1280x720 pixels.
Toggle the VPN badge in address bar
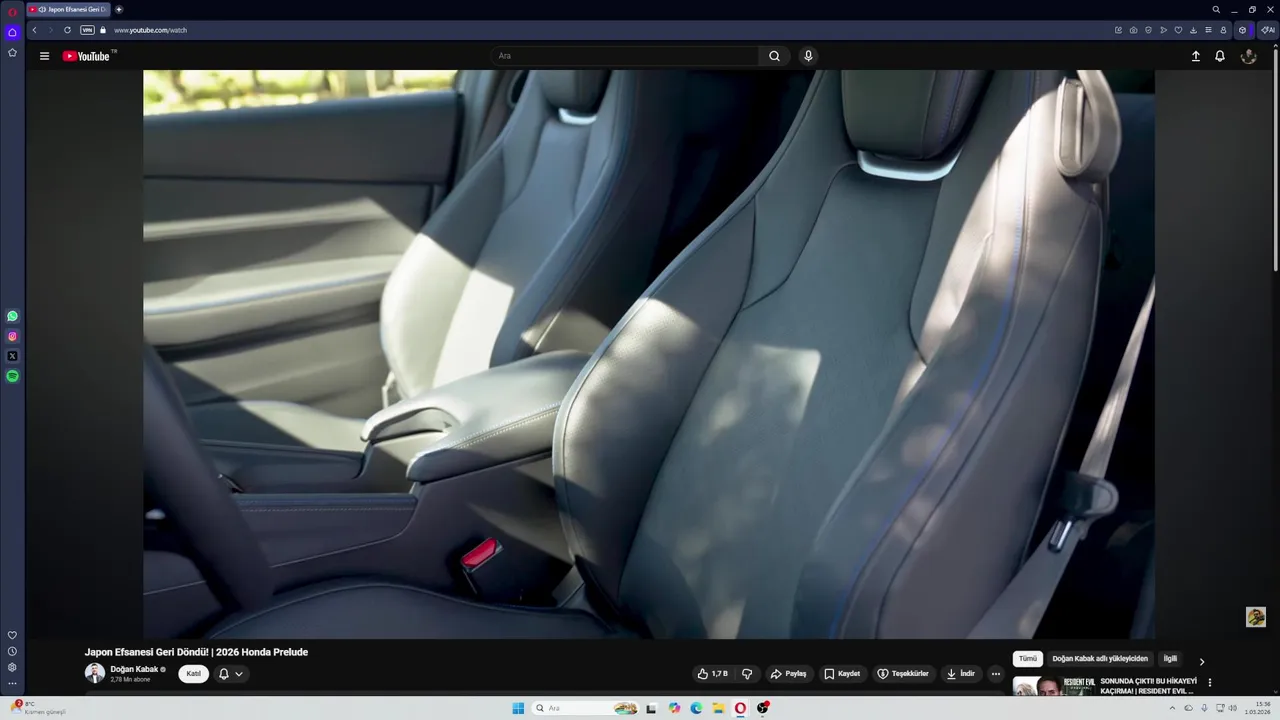point(87,30)
